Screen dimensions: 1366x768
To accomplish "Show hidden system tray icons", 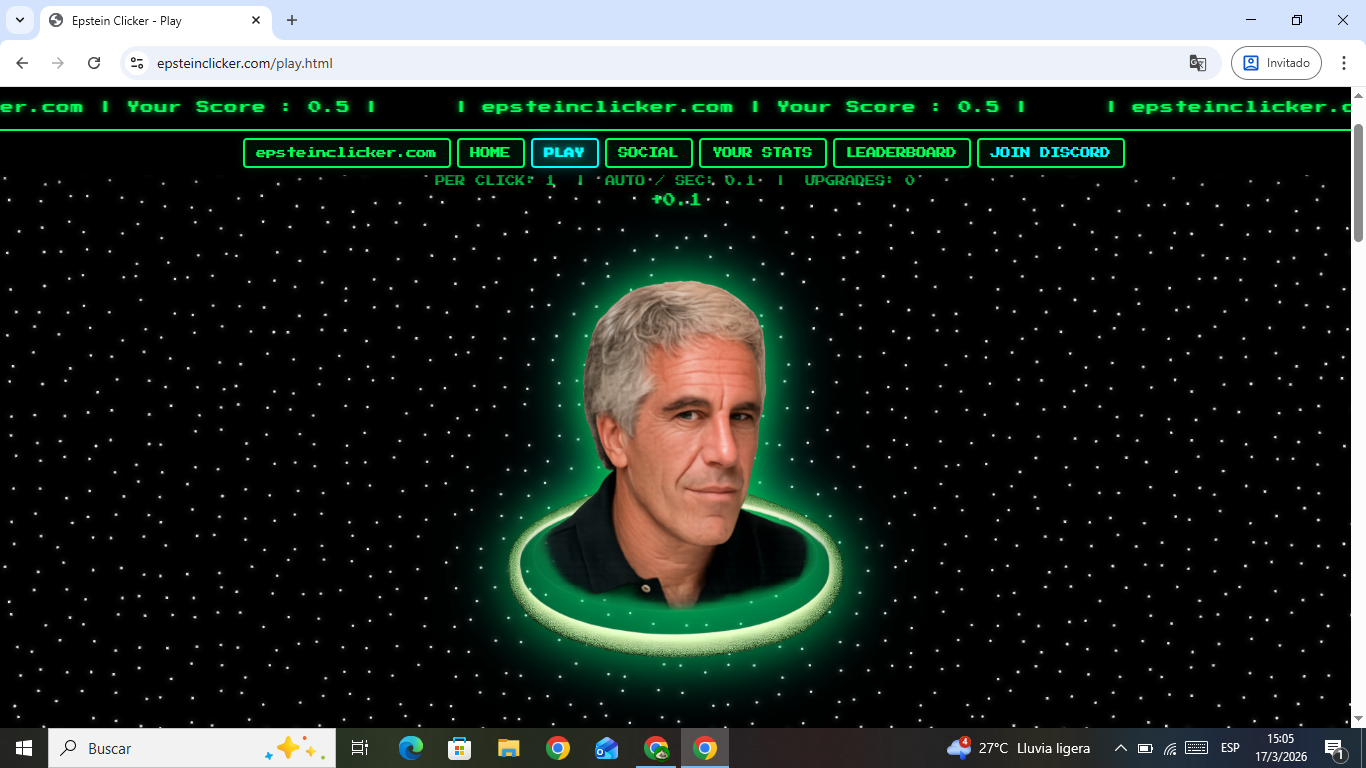I will pos(1120,748).
